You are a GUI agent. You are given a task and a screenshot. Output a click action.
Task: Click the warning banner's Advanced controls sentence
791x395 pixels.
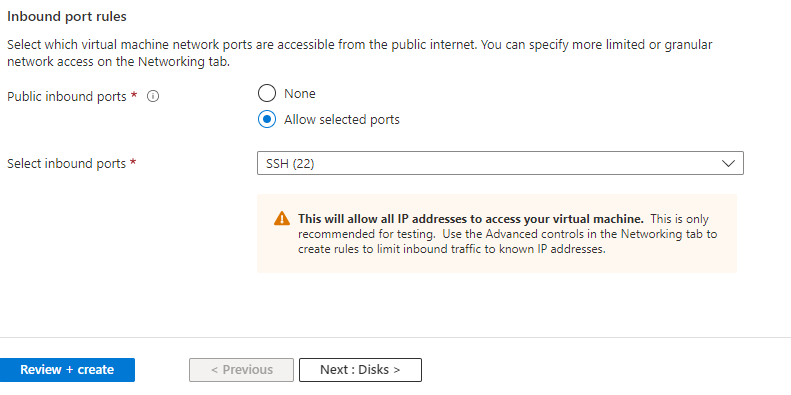[507, 242]
